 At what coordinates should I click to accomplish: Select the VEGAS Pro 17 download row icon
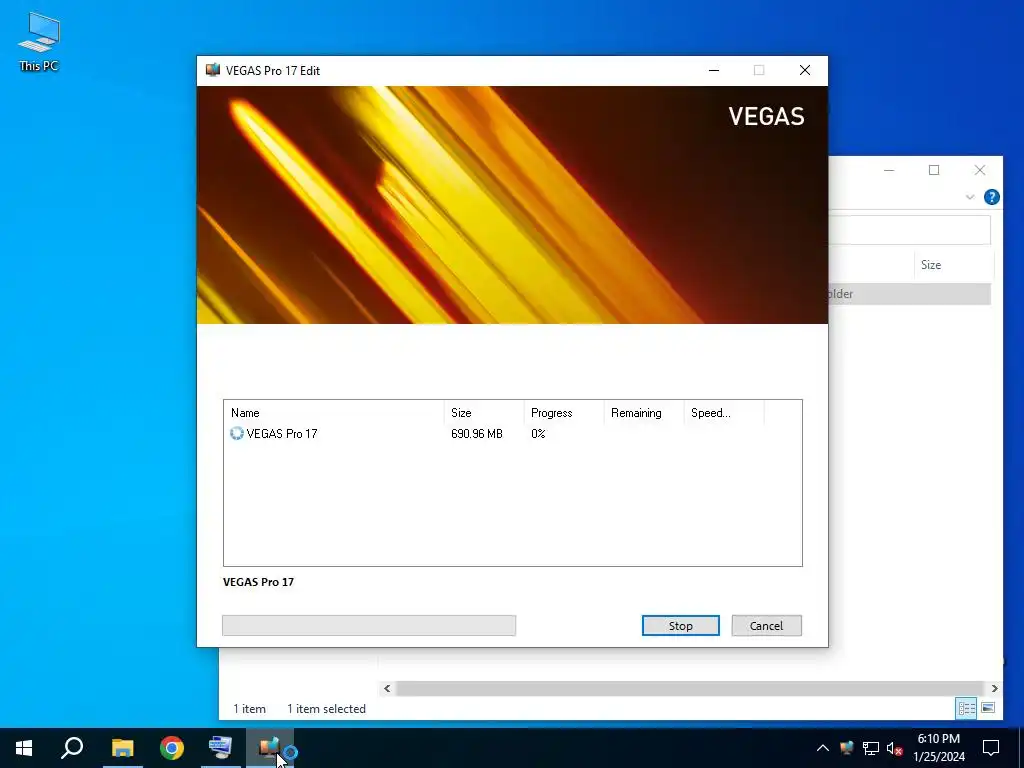coord(236,434)
